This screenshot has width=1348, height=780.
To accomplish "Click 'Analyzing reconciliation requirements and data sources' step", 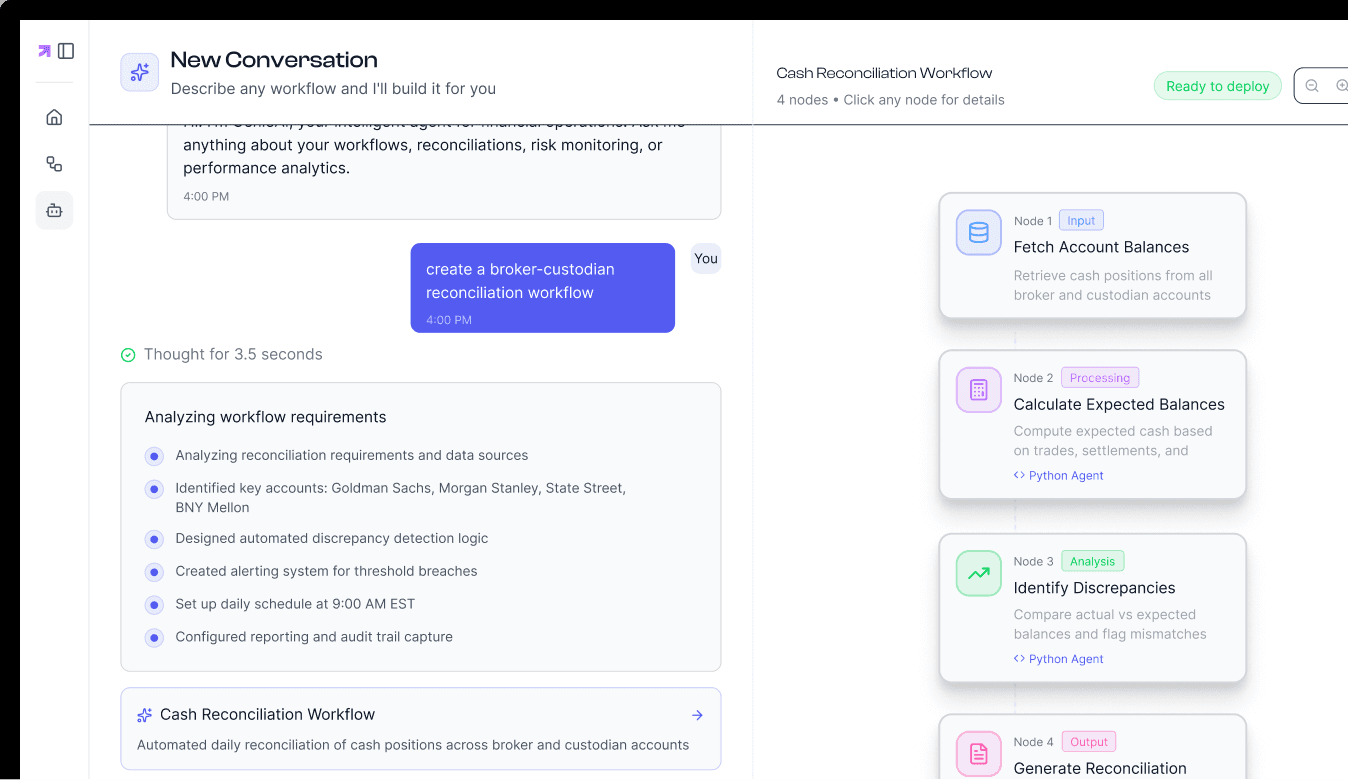I will point(351,455).
